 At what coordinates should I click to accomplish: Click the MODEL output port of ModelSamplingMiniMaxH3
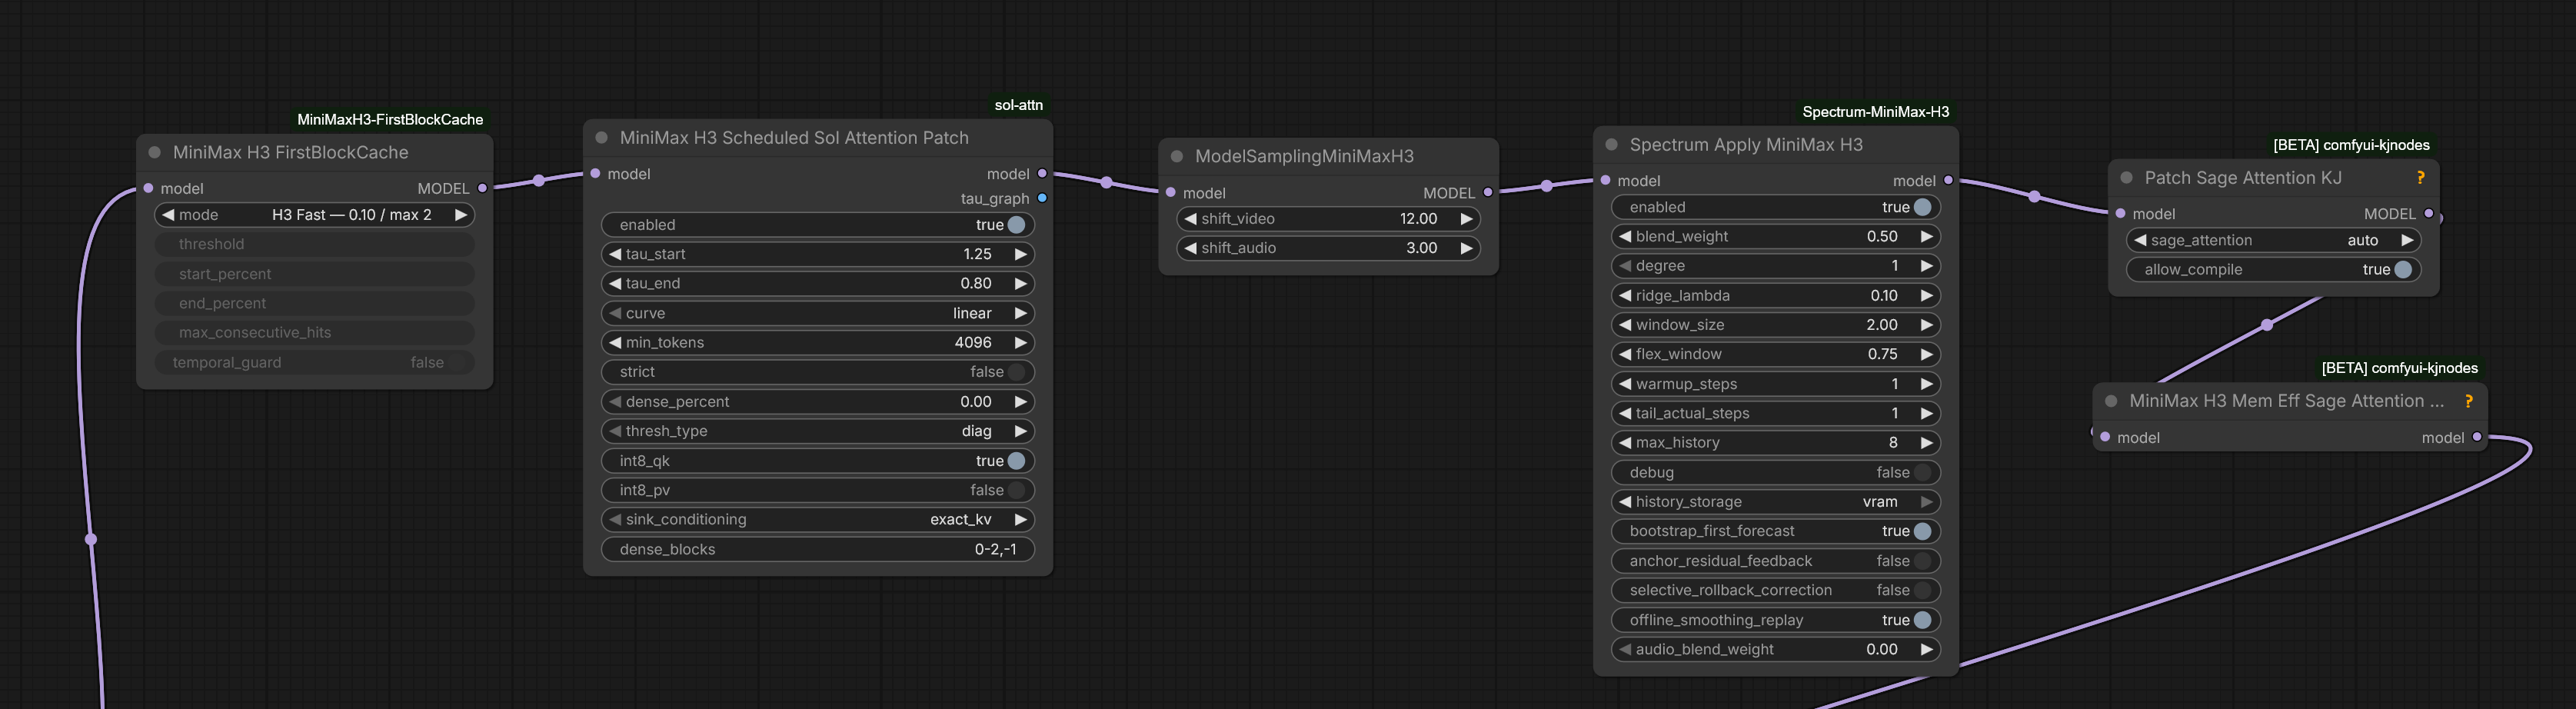point(1488,192)
